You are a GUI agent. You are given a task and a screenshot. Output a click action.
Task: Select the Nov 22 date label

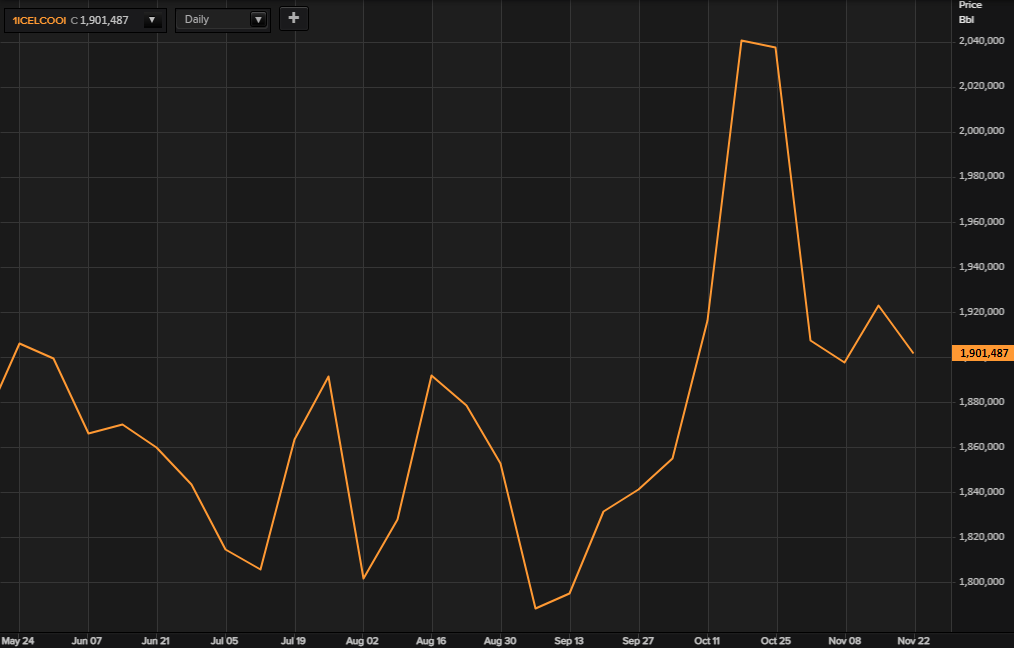pyautogui.click(x=914, y=641)
